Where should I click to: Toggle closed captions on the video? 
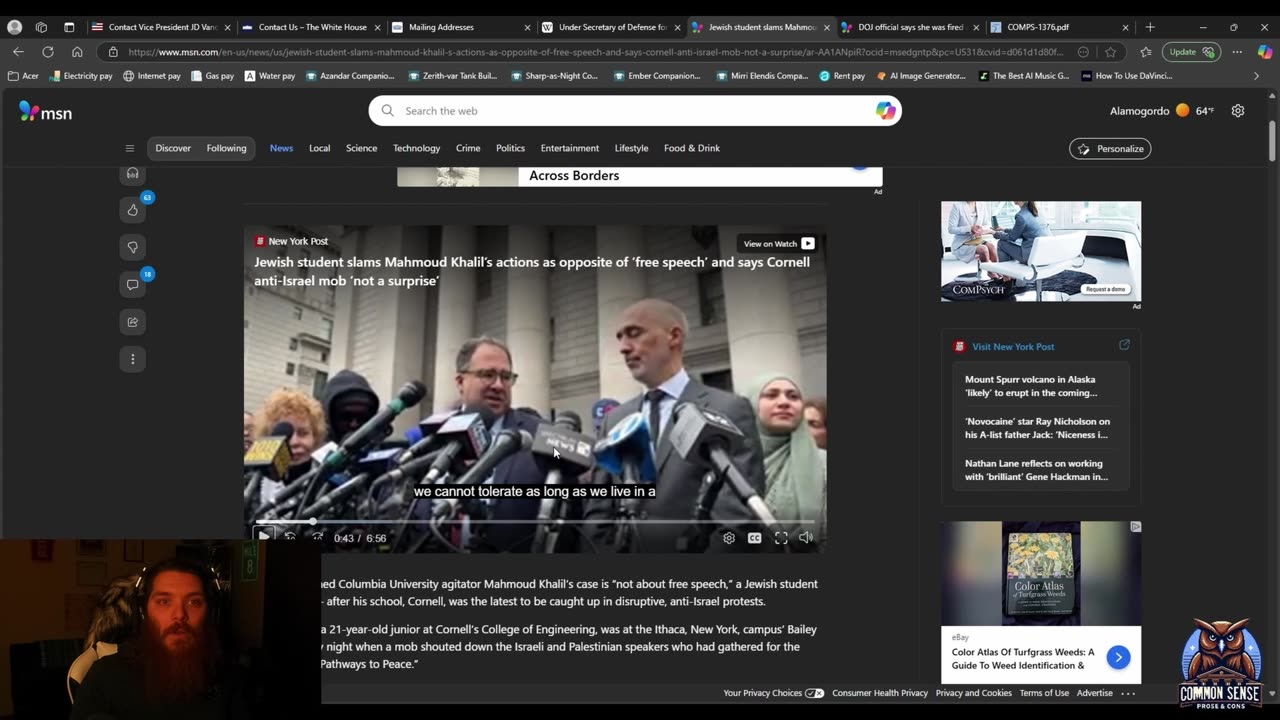coord(754,538)
